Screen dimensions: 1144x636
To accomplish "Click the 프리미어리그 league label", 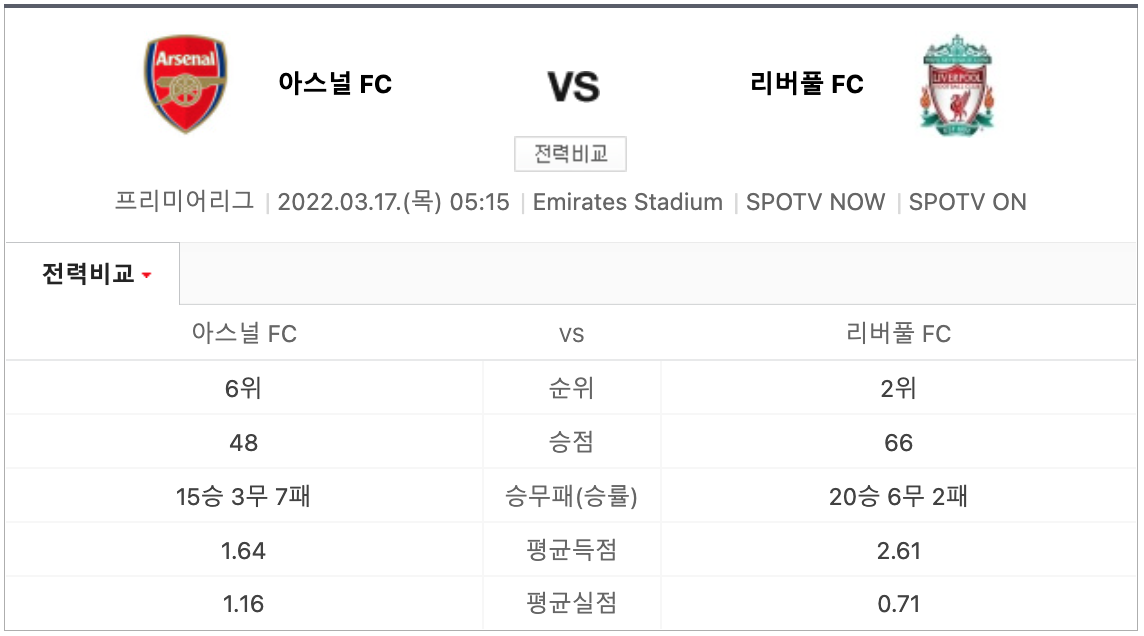I will click(x=185, y=202).
